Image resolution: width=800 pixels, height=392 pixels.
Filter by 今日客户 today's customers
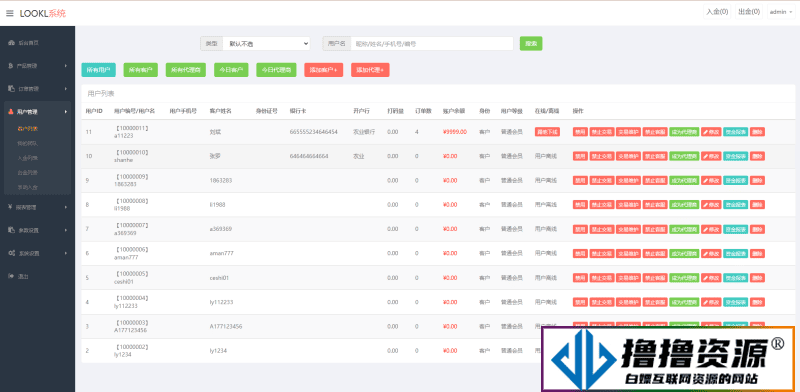tap(231, 70)
